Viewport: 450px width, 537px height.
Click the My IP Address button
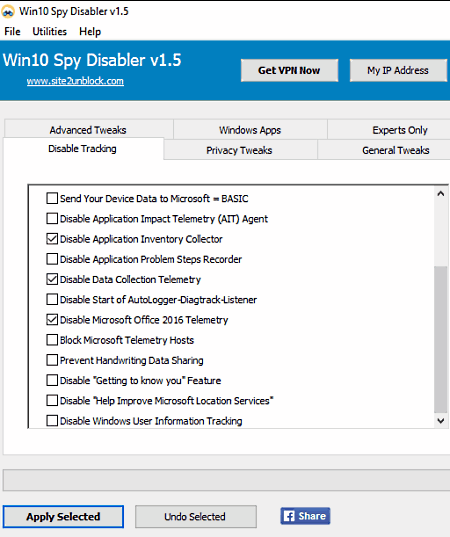[x=398, y=71]
